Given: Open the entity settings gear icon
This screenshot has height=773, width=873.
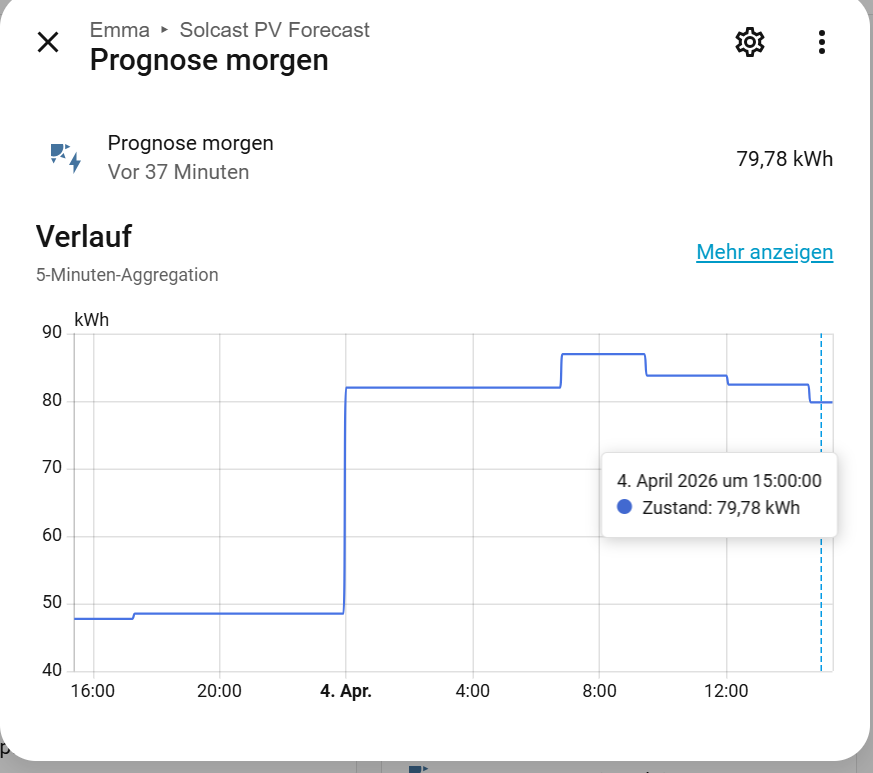Looking at the screenshot, I should coord(749,42).
